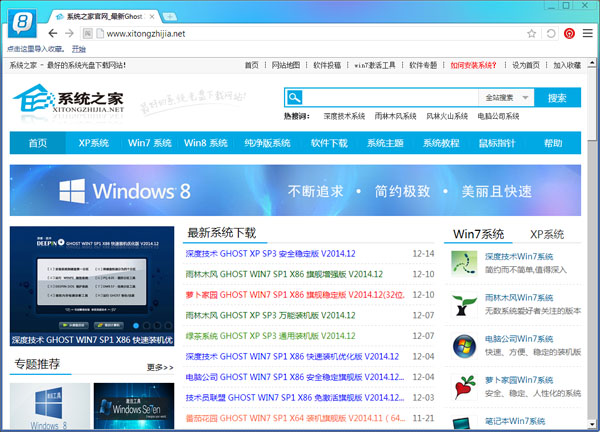Click the magnifier icon in search box
Viewport: 600px width, 432px height.
[294, 98]
